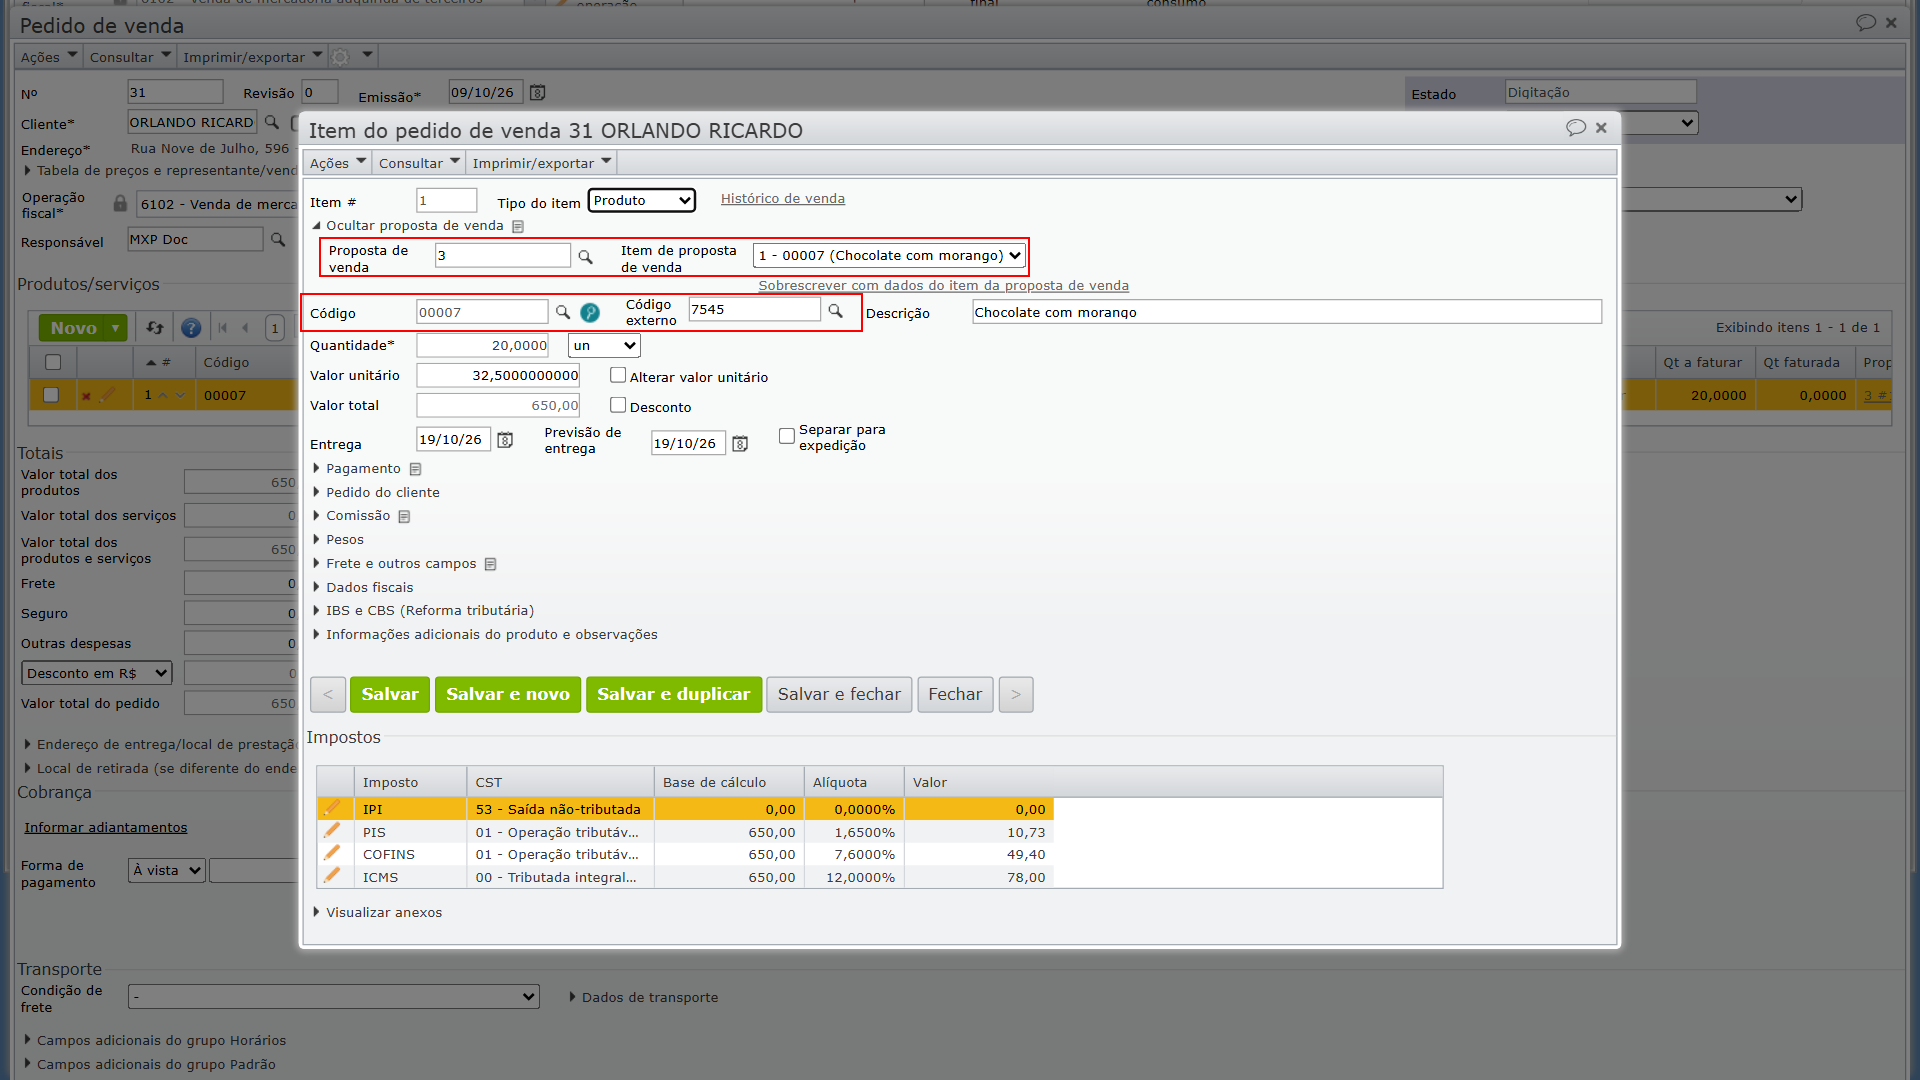Viewport: 1920px width, 1080px height.
Task: Open the comment bubble icon in the item dialog
Action: click(x=1576, y=128)
